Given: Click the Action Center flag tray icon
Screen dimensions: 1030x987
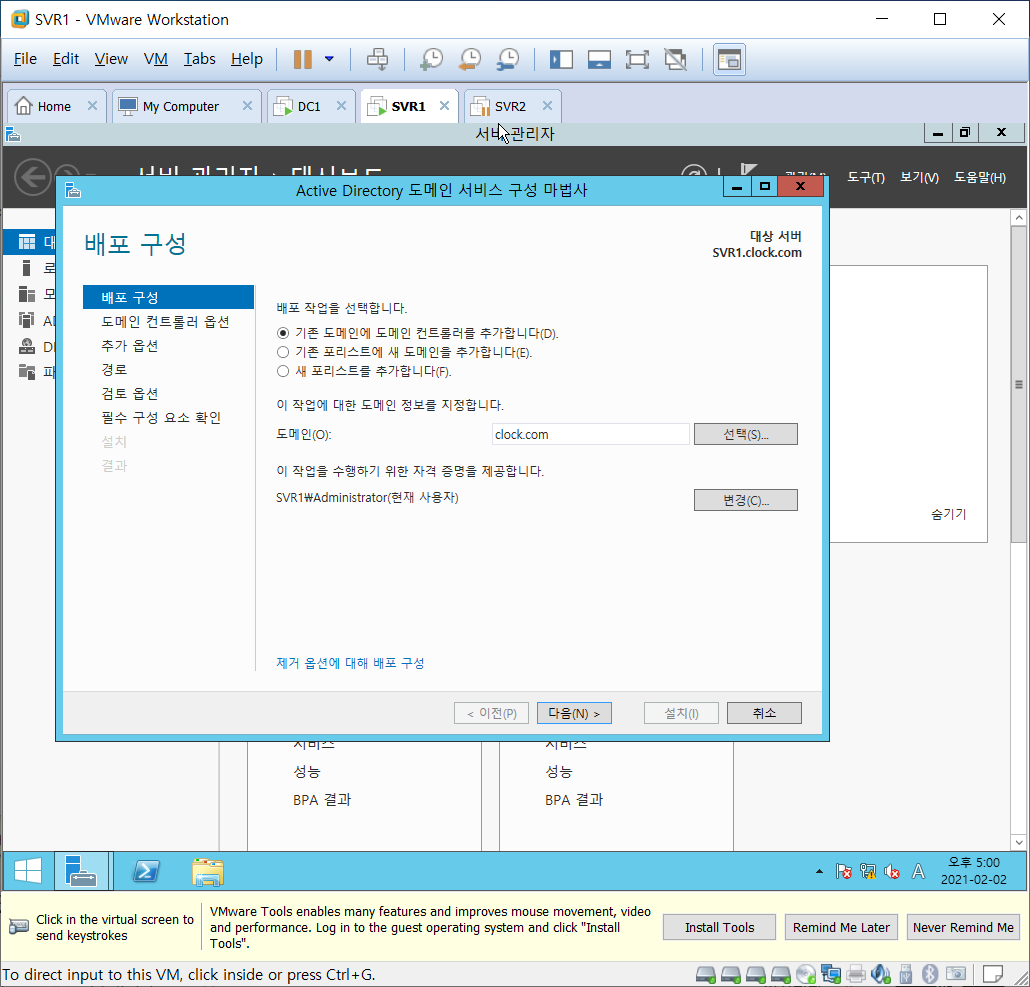Looking at the screenshot, I should [x=843, y=871].
